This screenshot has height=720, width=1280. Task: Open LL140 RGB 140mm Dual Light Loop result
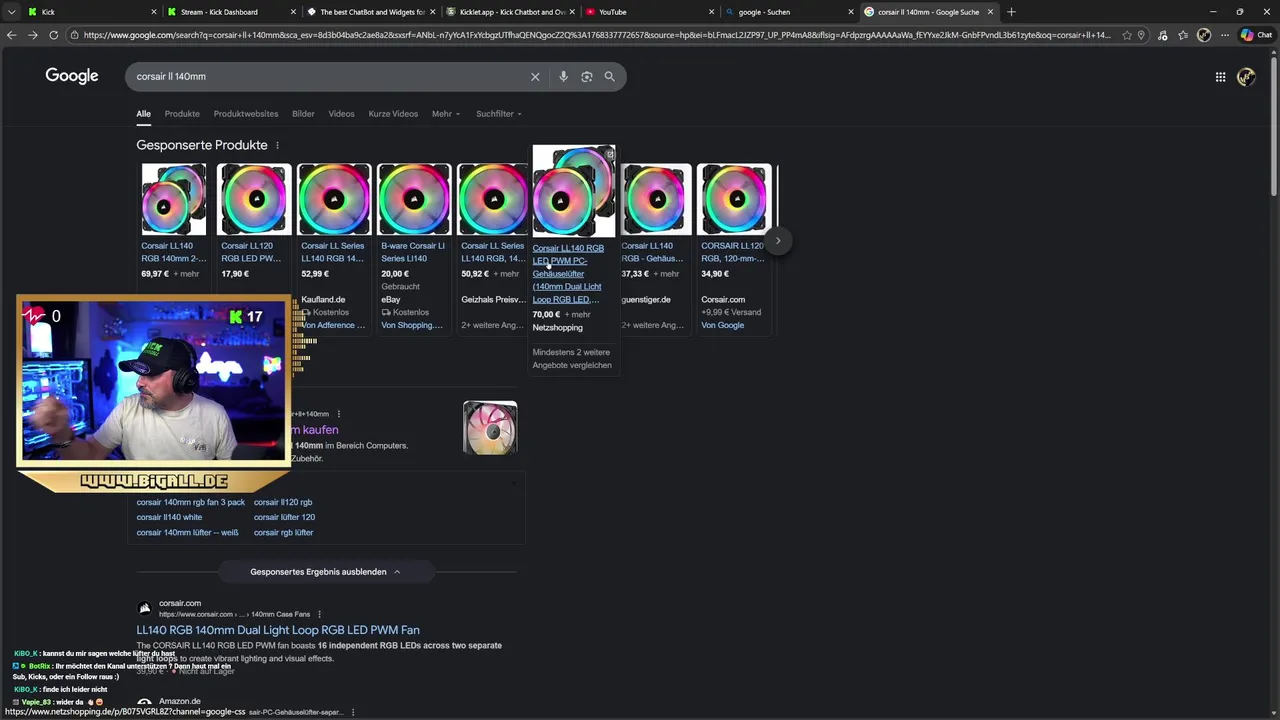coord(278,630)
